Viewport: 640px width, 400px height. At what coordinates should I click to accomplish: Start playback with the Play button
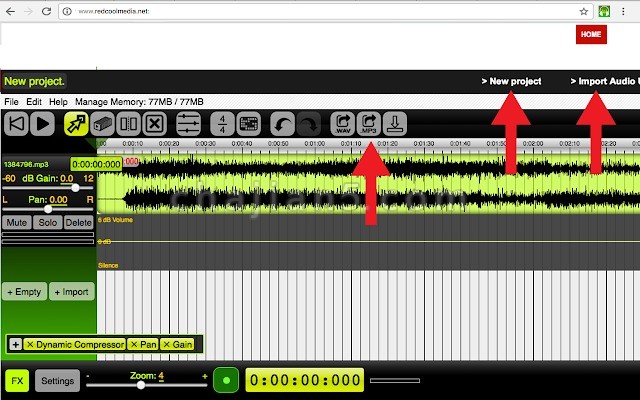coord(43,124)
